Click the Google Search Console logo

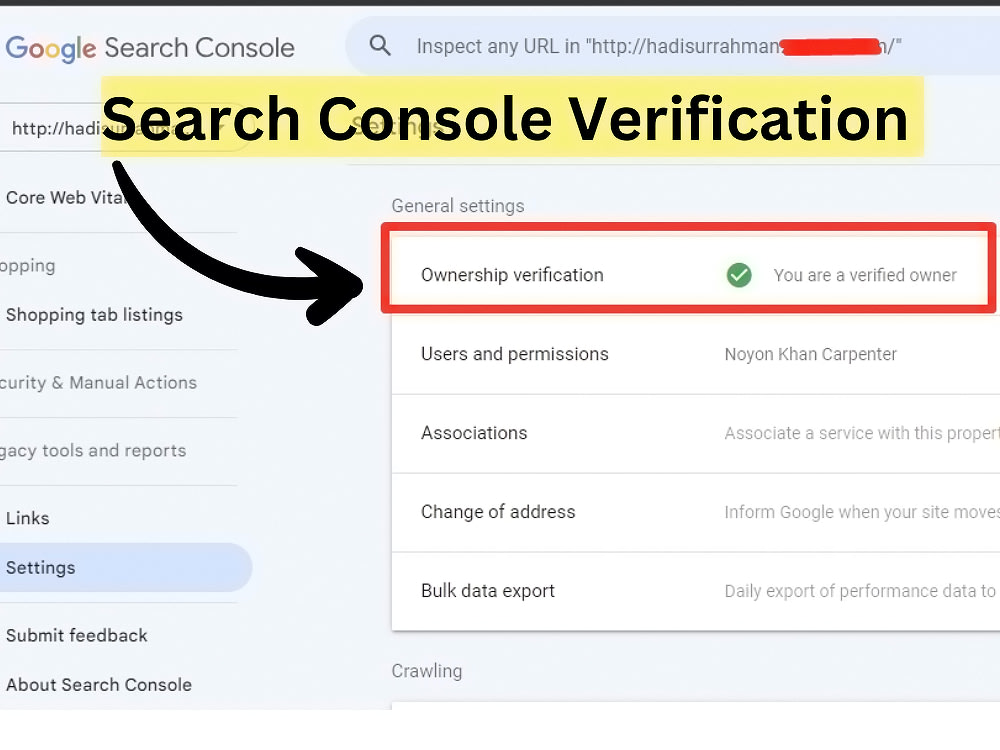coord(150,48)
